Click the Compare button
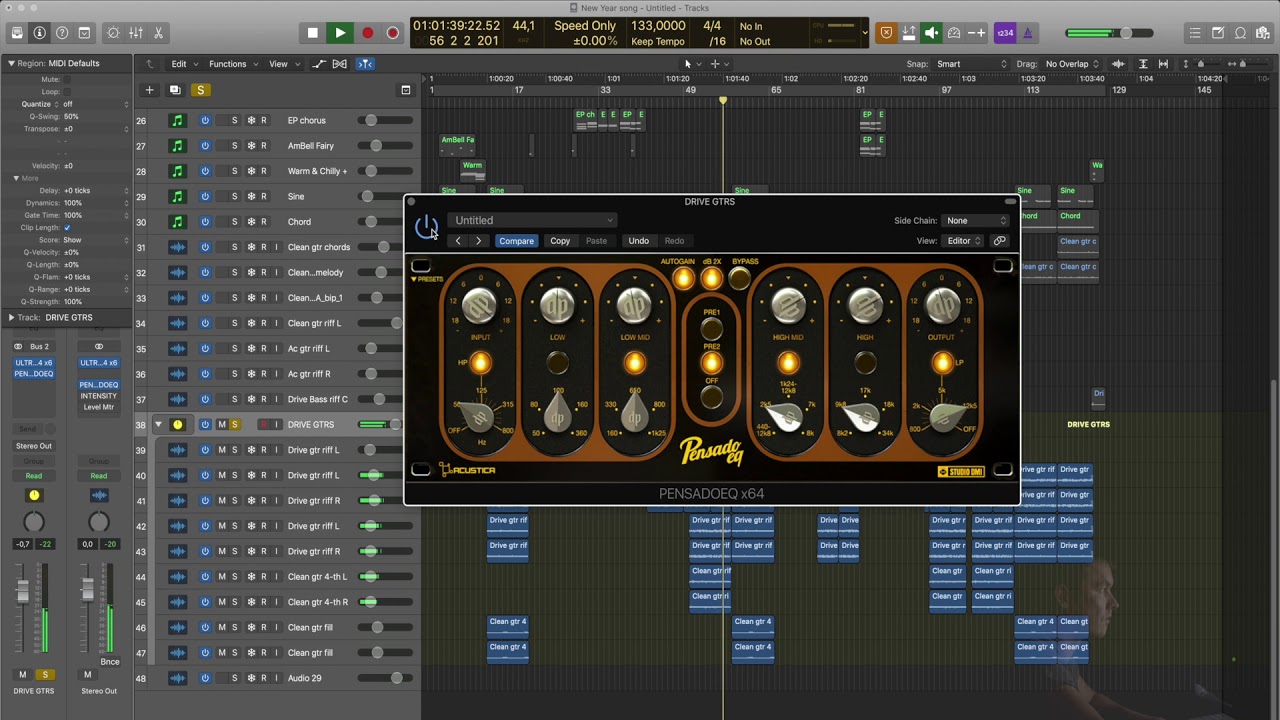The image size is (1280, 720). [516, 241]
